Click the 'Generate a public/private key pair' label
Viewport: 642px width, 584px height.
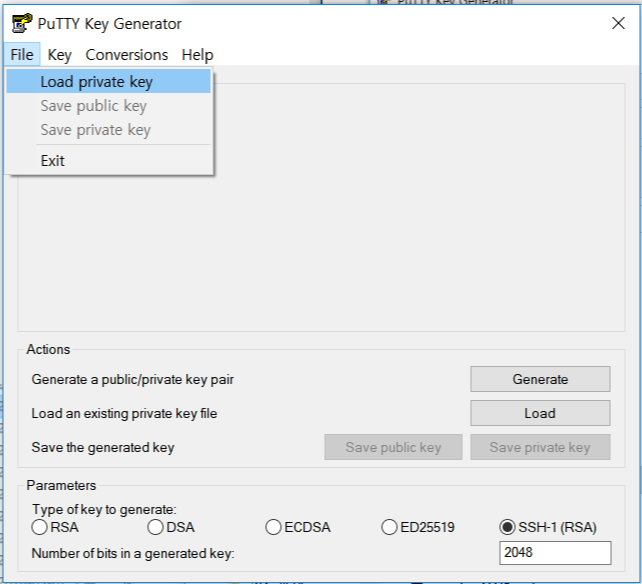coord(133,379)
